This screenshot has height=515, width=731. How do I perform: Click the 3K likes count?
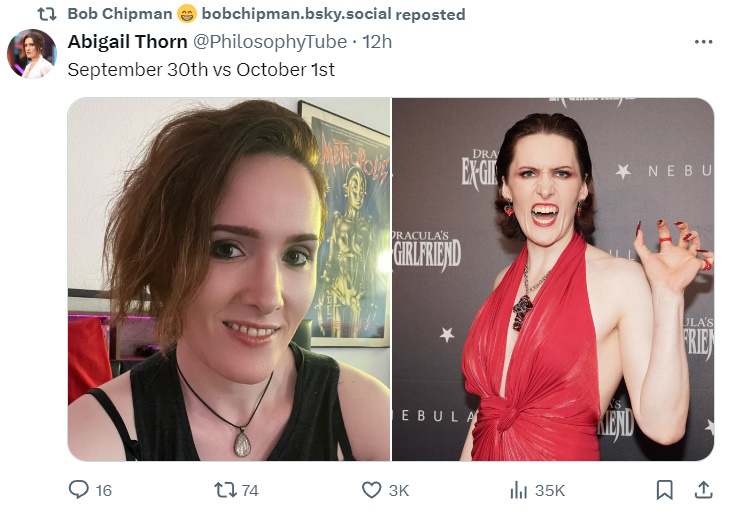pos(399,490)
